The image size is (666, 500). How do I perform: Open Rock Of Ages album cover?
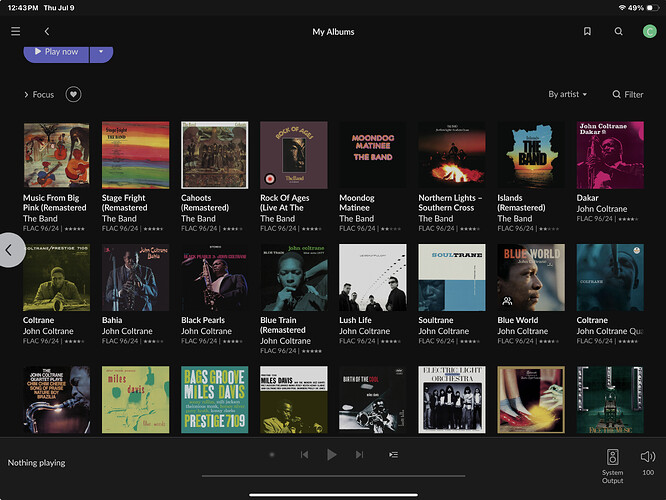pos(294,155)
